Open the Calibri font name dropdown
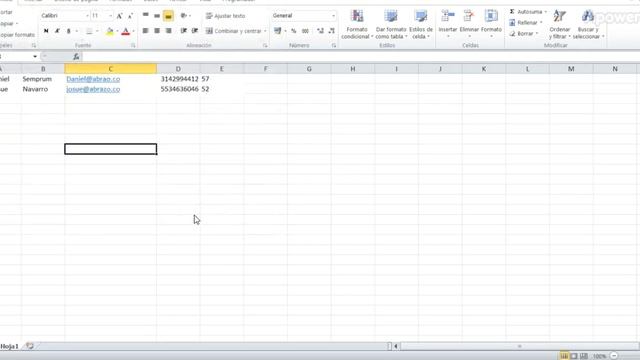 pyautogui.click(x=87, y=16)
